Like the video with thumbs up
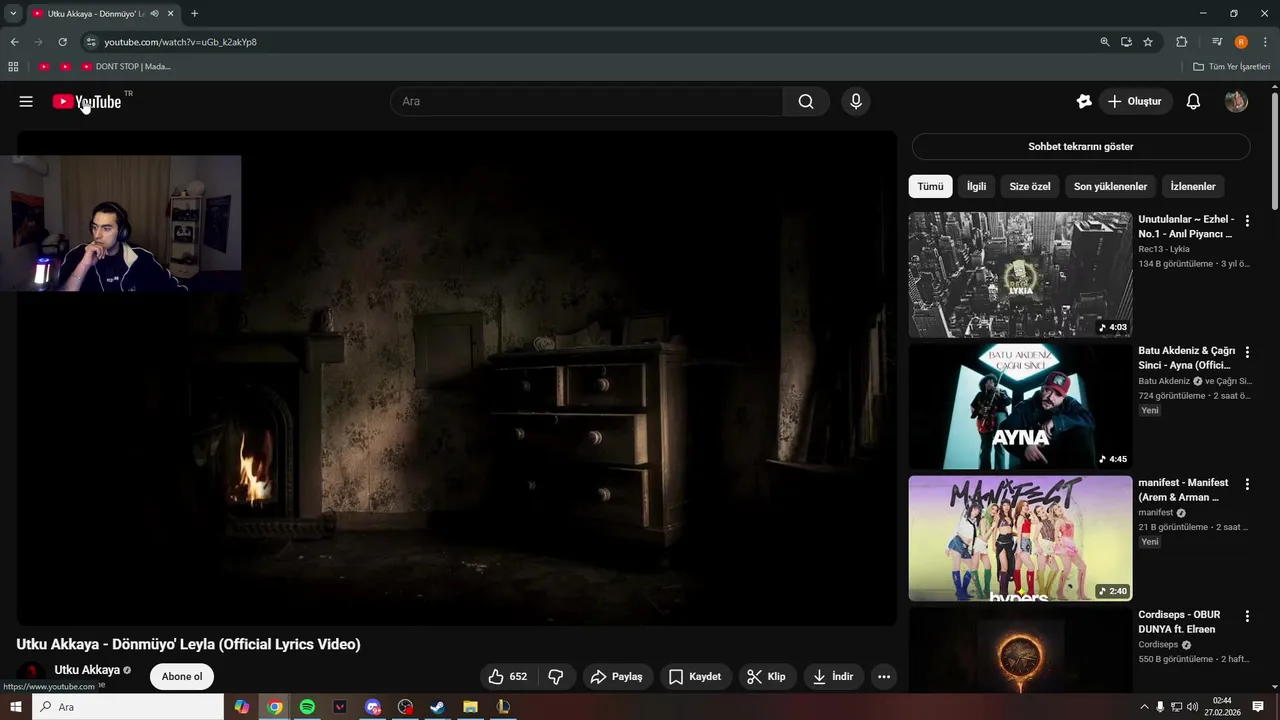Viewport: 1280px width, 720px height. coord(508,677)
